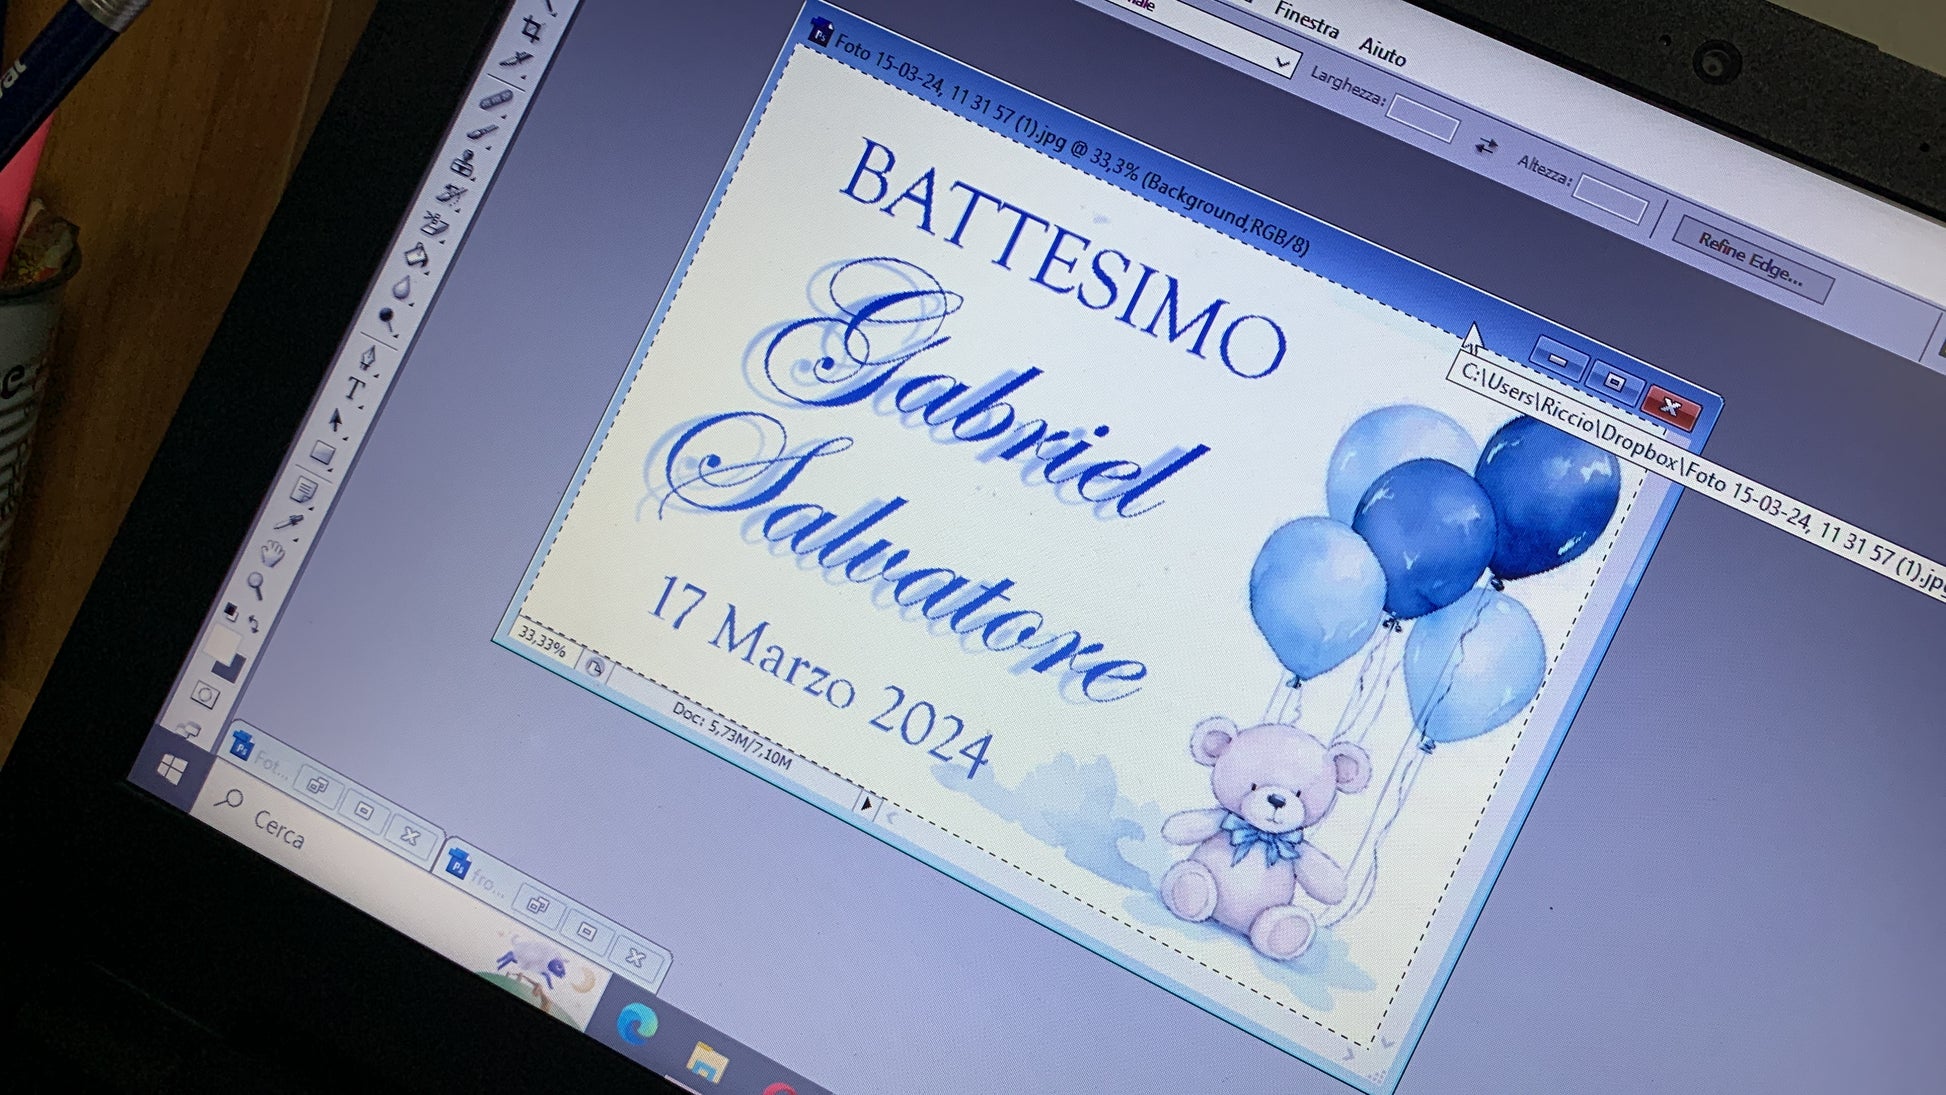Select the Zoom magnifier tool
Viewport: 1946px width, 1095px height.
(x=256, y=584)
